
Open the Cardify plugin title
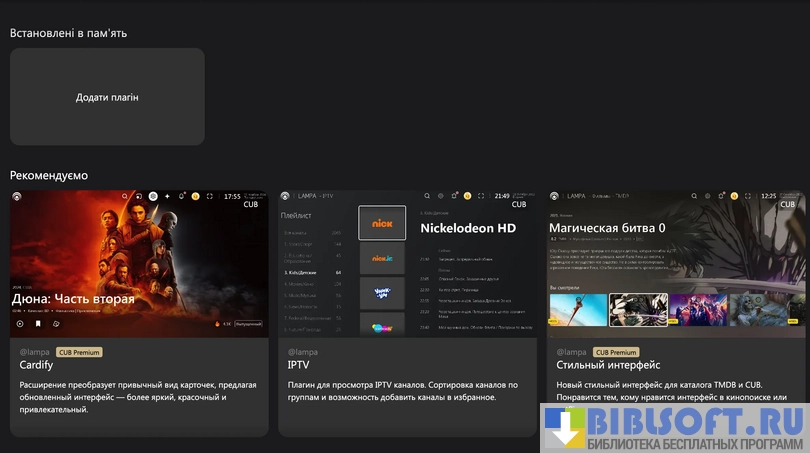pos(36,366)
